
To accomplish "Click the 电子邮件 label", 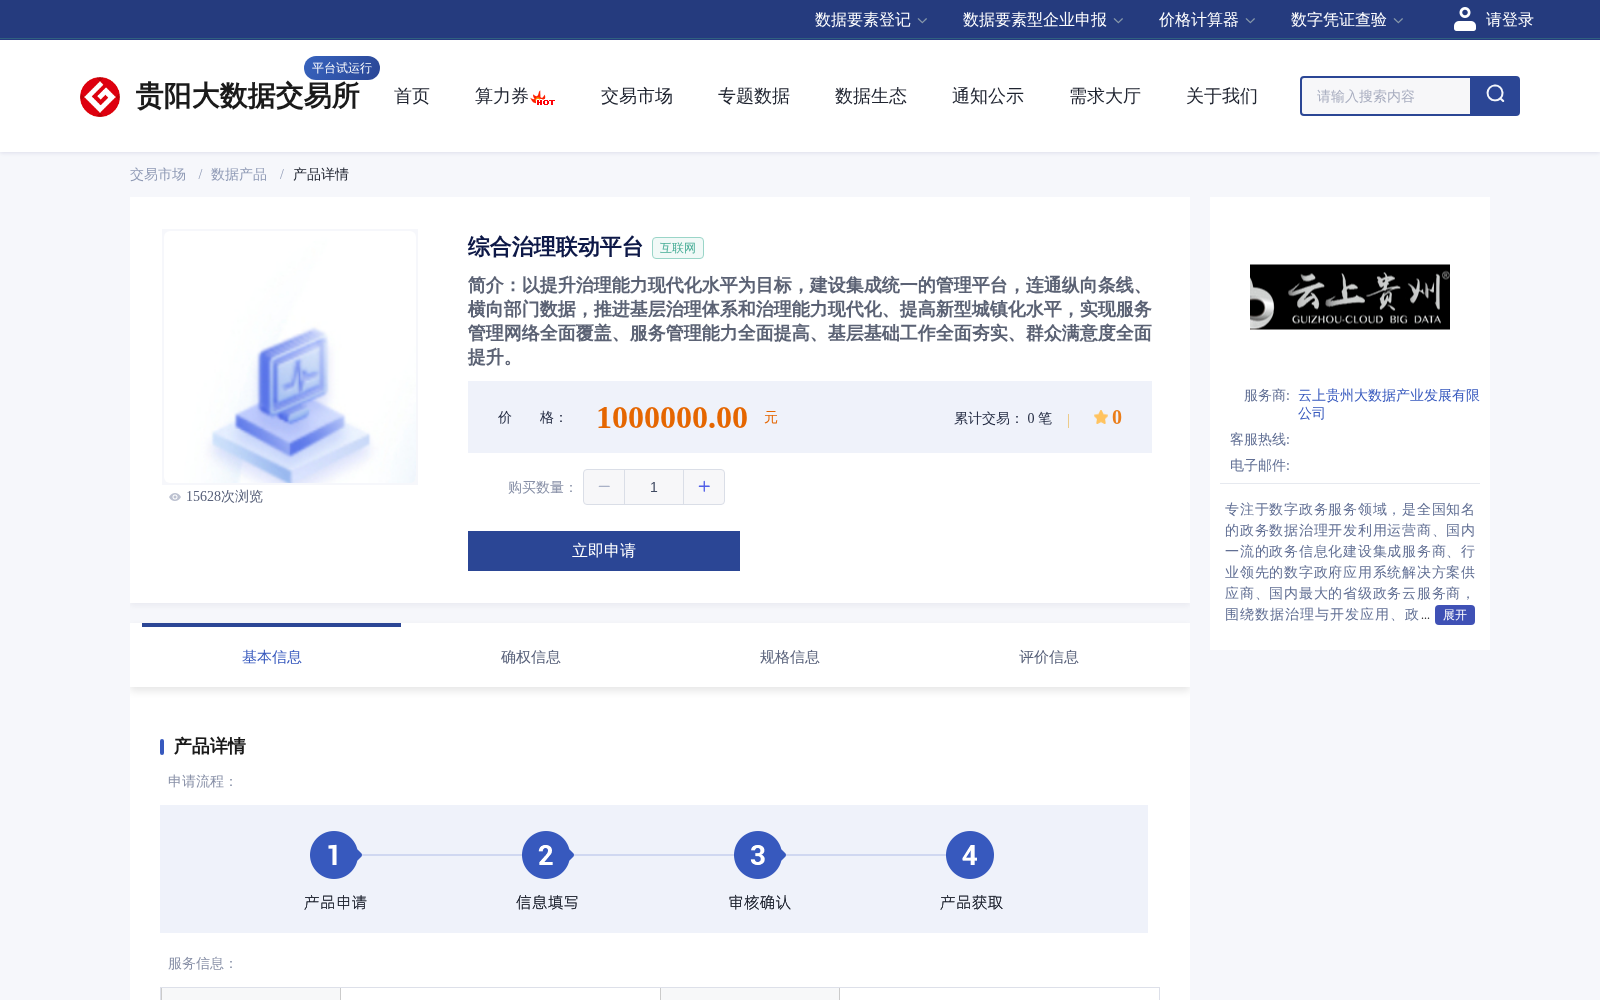I will point(1260,465).
